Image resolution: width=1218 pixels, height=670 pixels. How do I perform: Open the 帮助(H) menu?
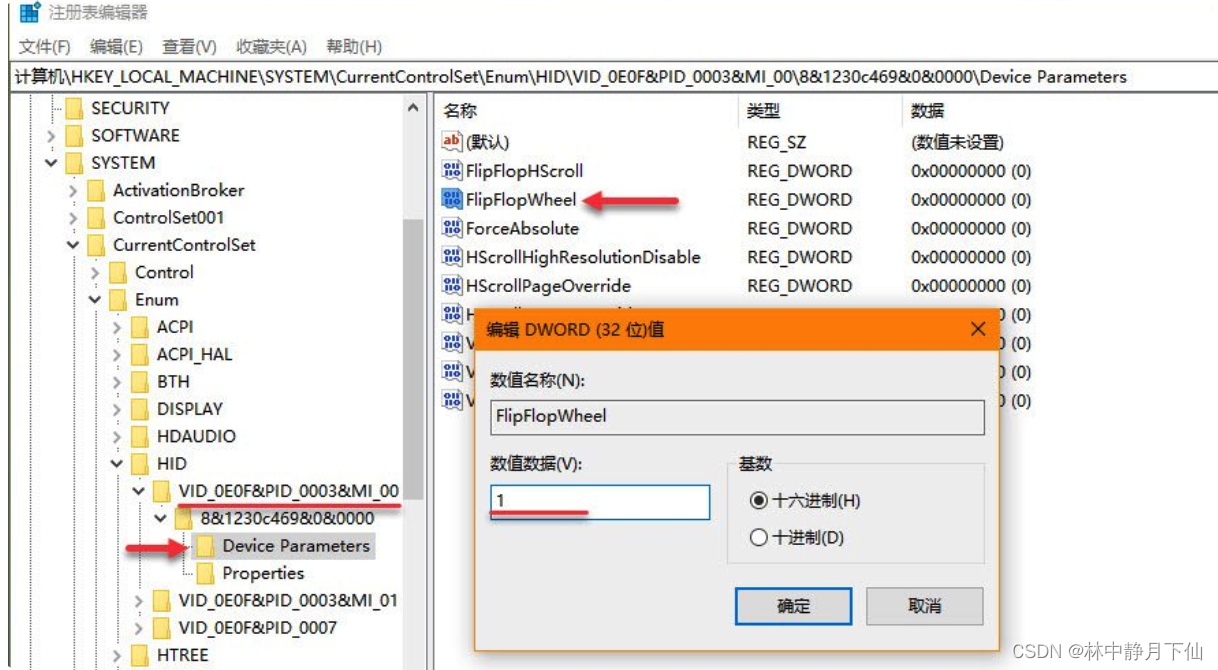point(354,47)
